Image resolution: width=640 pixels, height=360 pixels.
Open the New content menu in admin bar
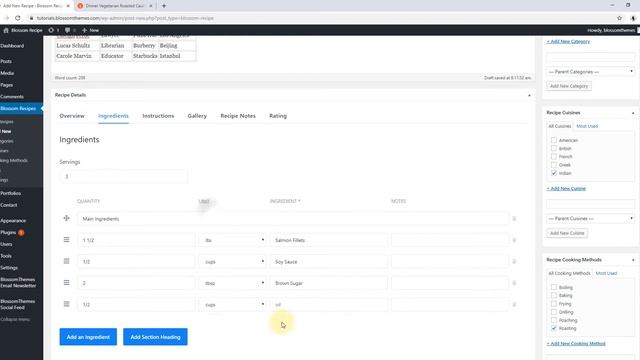pyautogui.click(x=90, y=30)
